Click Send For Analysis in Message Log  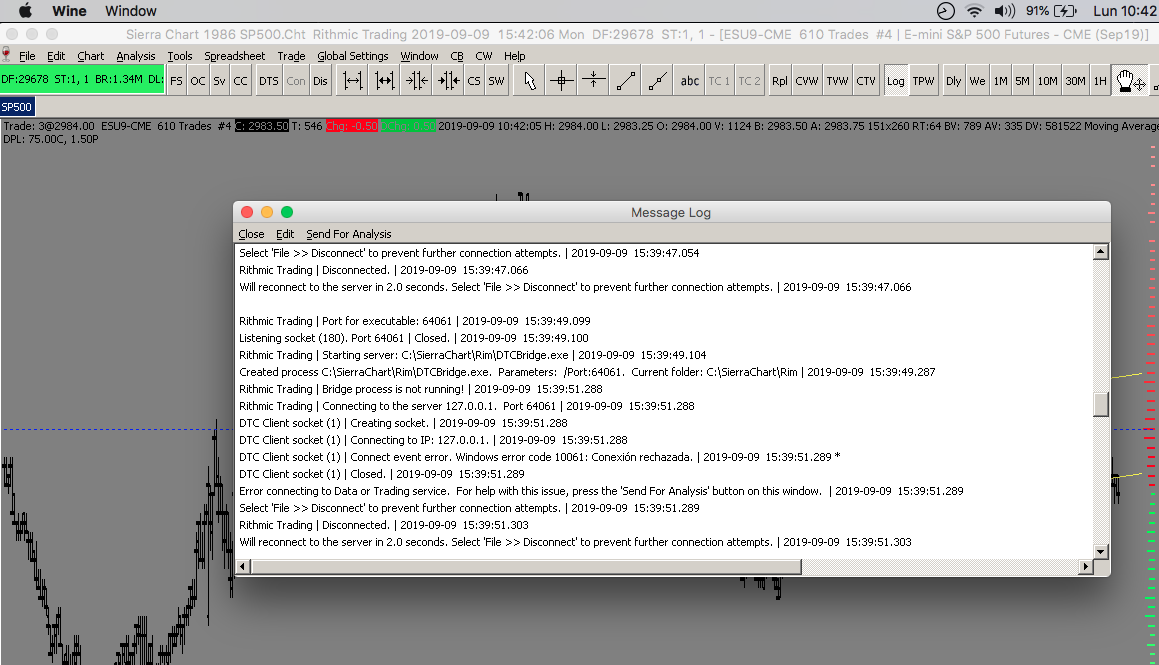(x=349, y=234)
